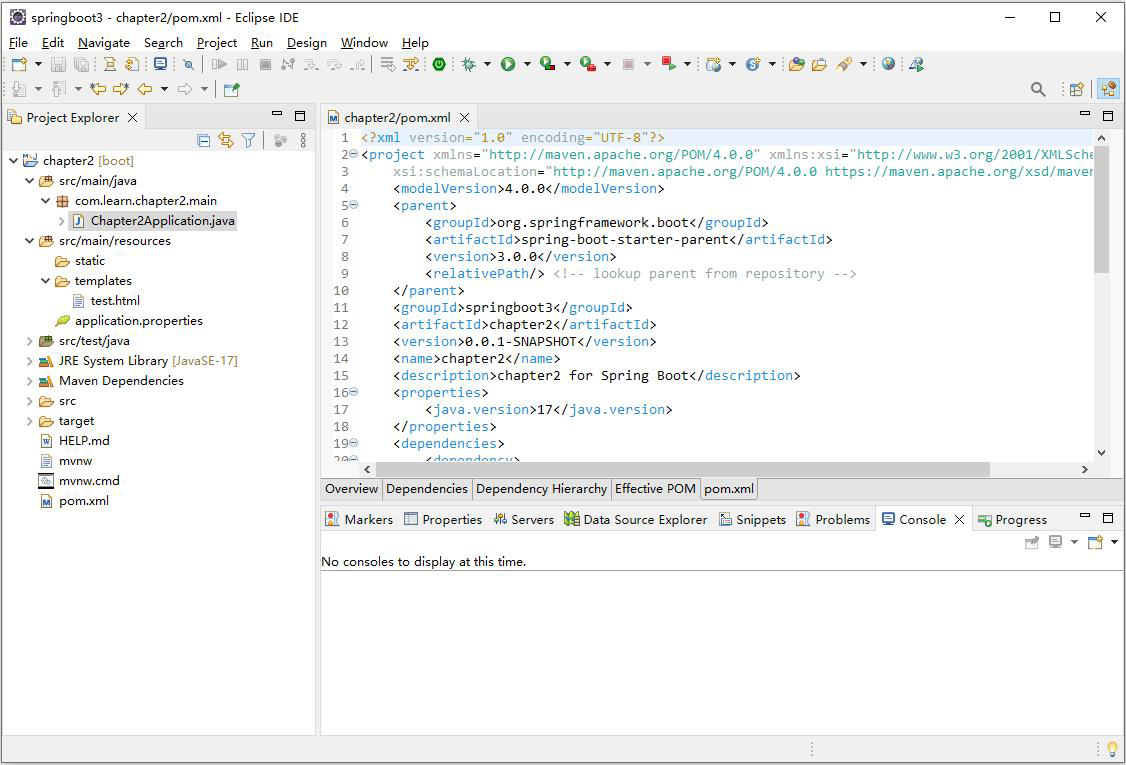Switch to Dependencies tab of POM editor
Viewport: 1126px width, 765px height.
[427, 488]
